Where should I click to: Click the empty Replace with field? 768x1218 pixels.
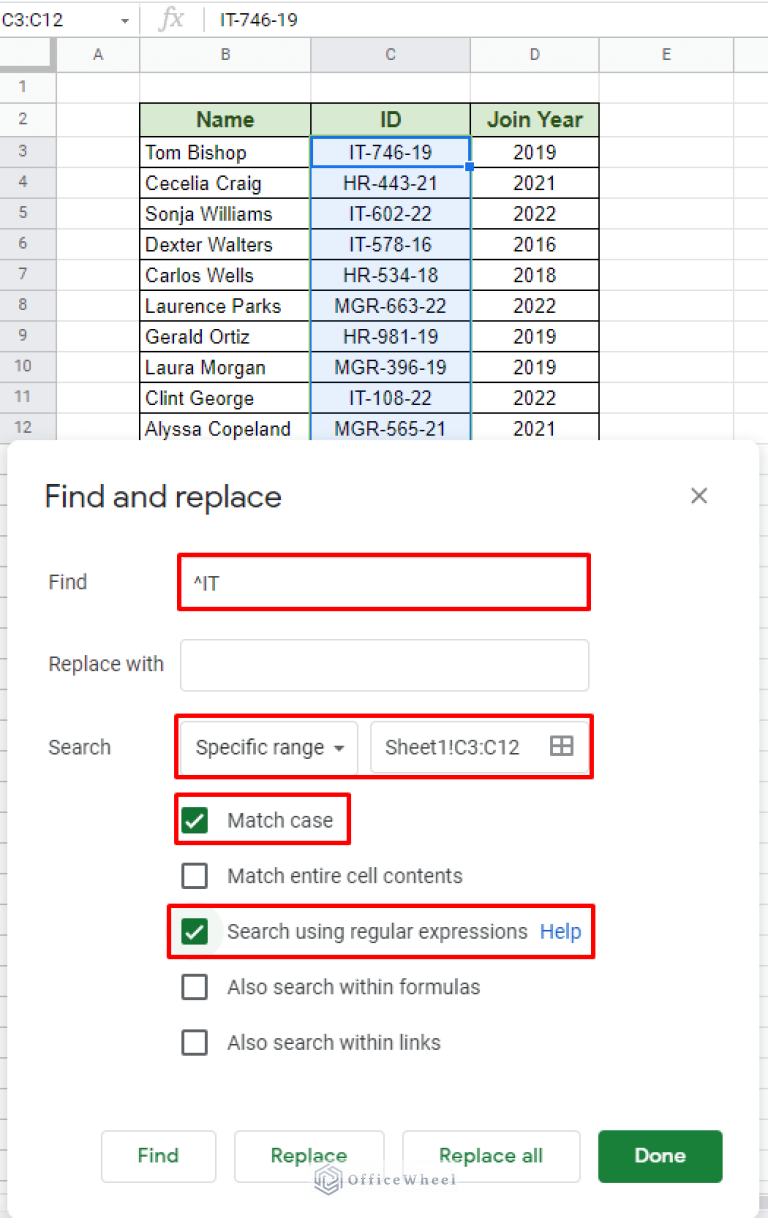point(383,665)
